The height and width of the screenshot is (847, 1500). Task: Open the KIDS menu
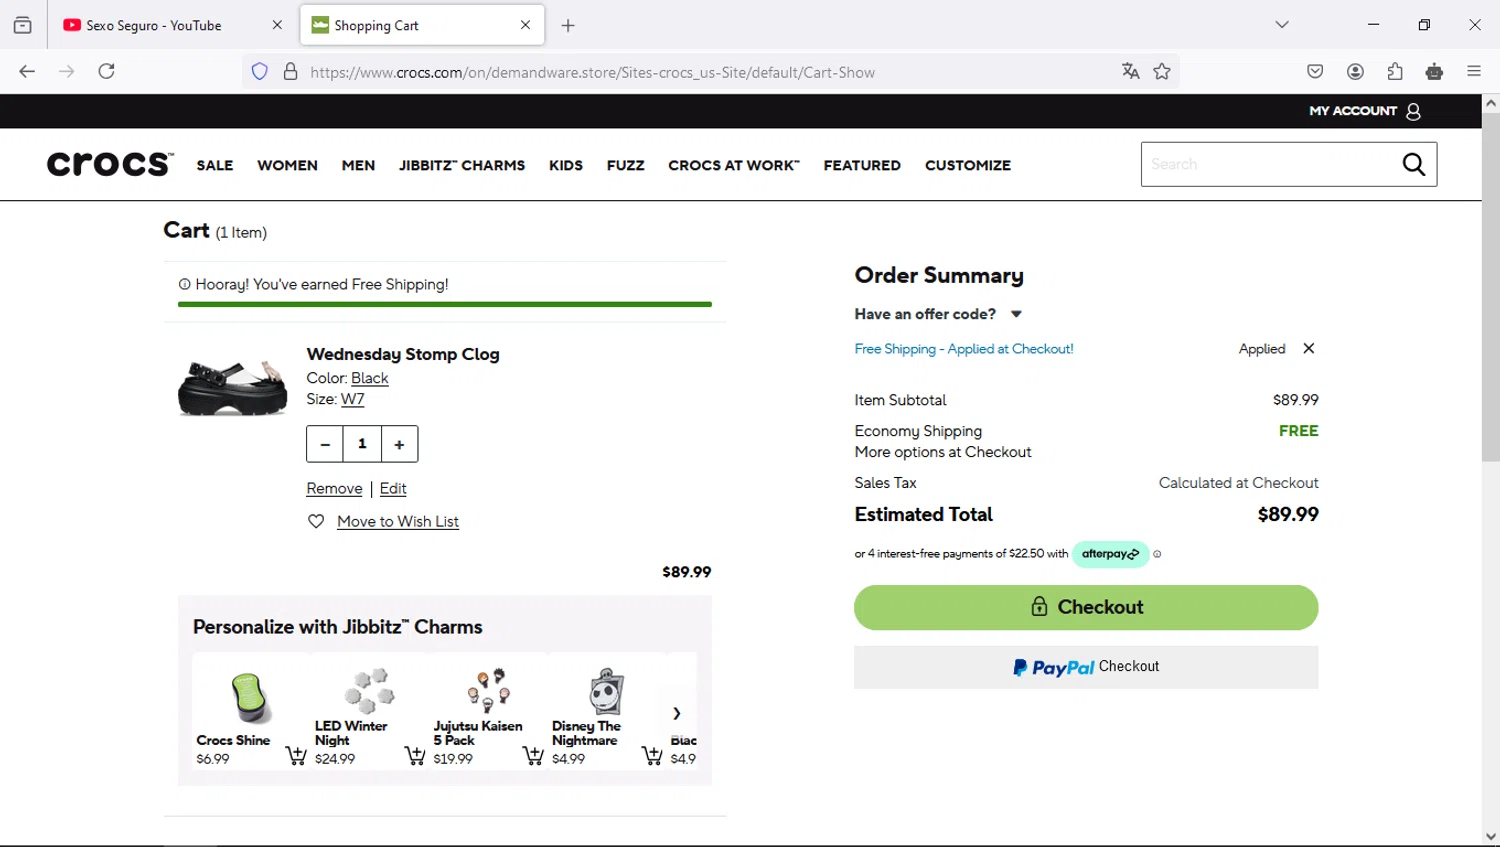pyautogui.click(x=566, y=165)
